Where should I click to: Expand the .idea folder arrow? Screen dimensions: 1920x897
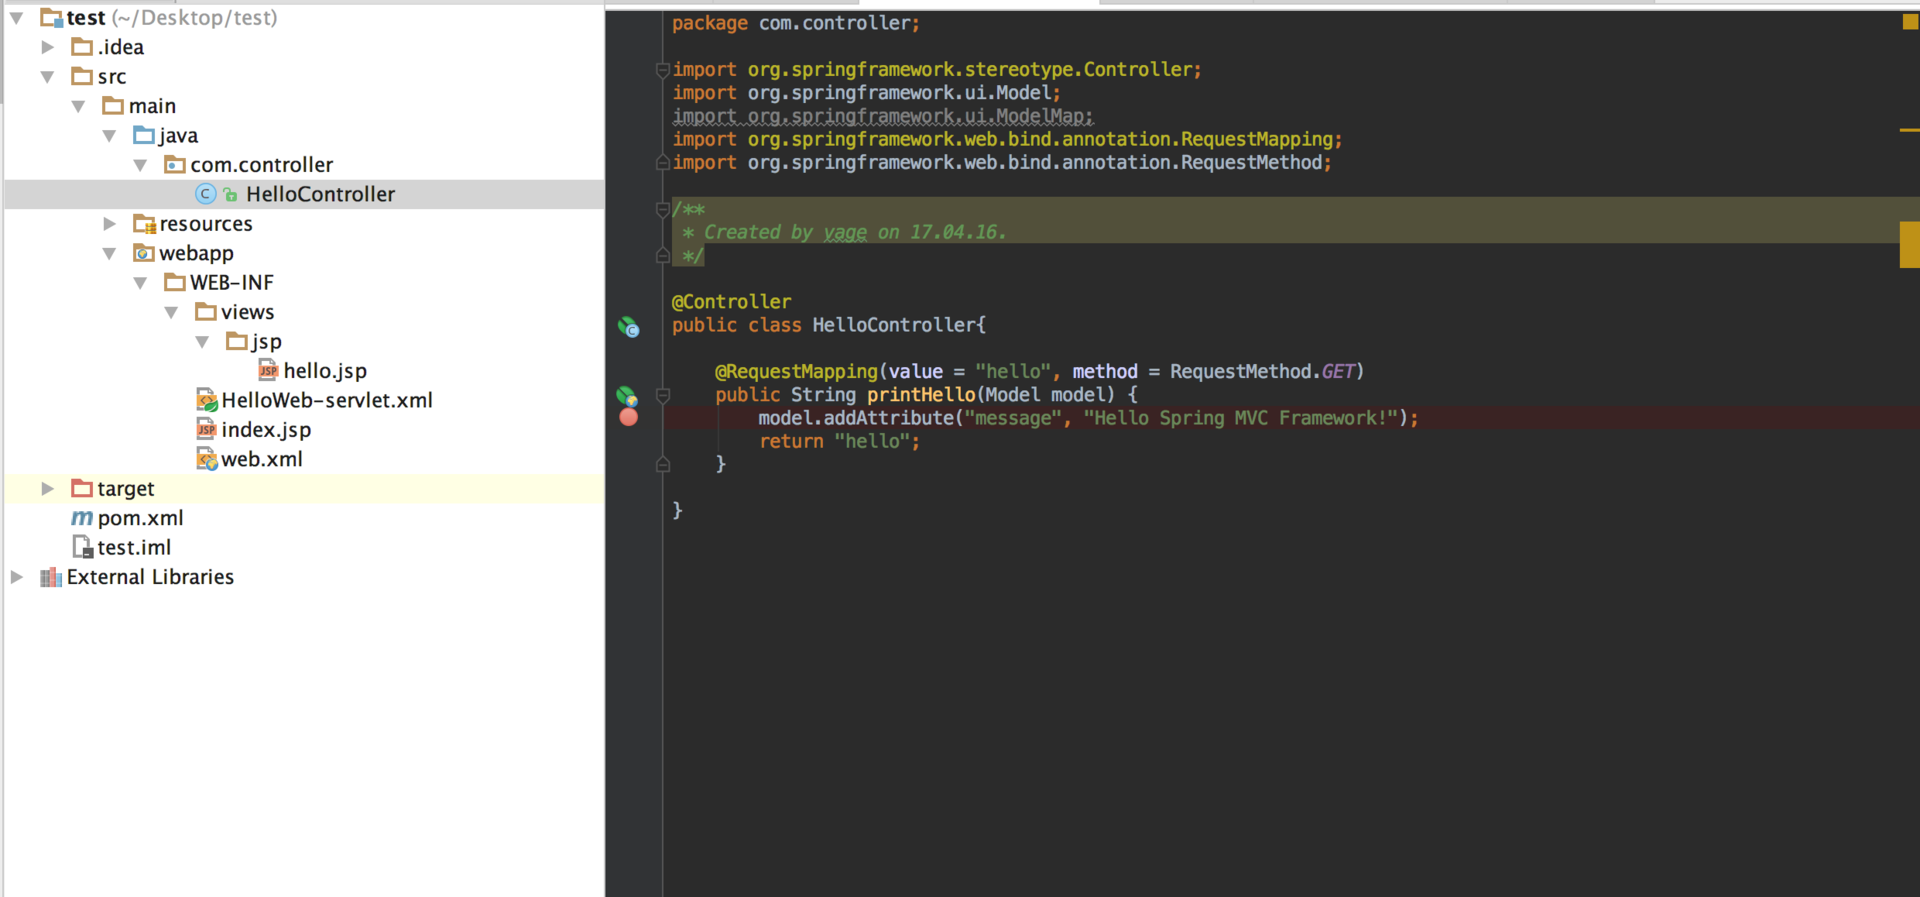coord(47,47)
